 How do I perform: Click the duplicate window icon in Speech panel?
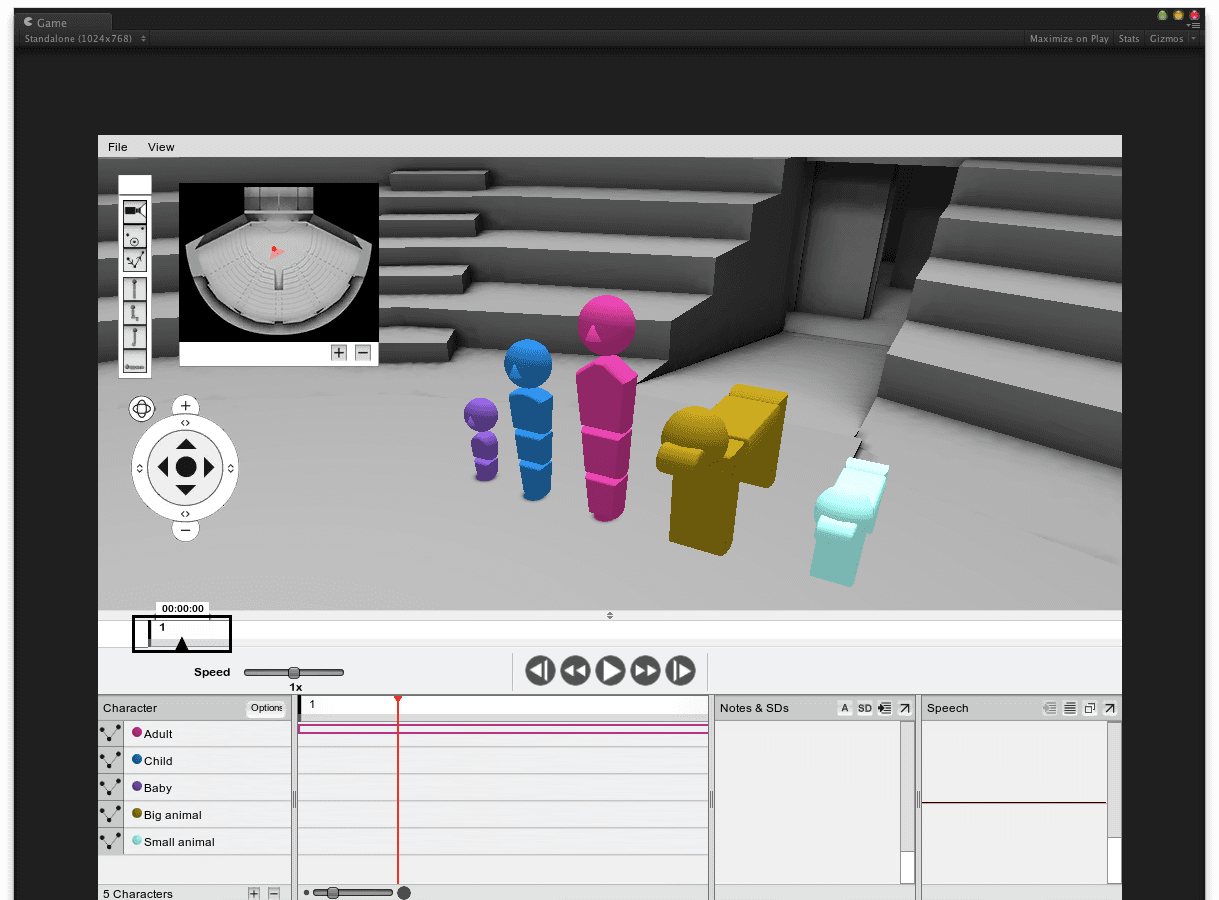coord(1090,708)
